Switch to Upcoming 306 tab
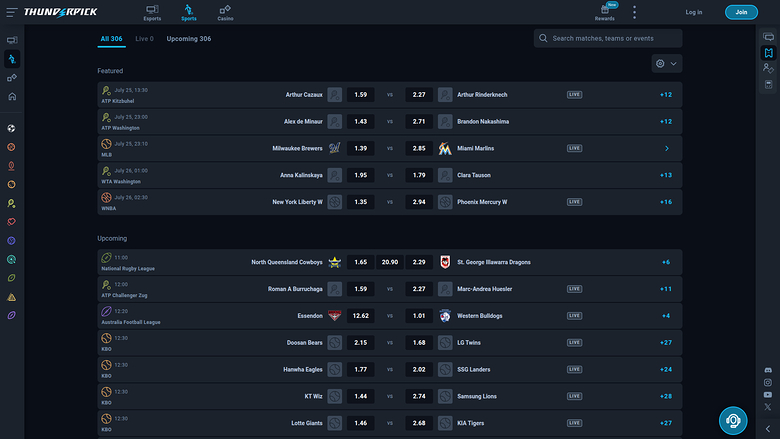This screenshot has height=439, width=780. pos(189,39)
